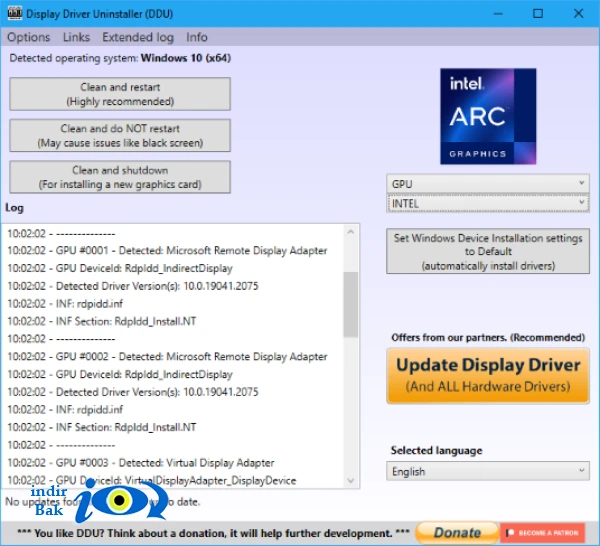This screenshot has width=600, height=546.
Task: Click Clean and restart button
Action: tap(120, 94)
